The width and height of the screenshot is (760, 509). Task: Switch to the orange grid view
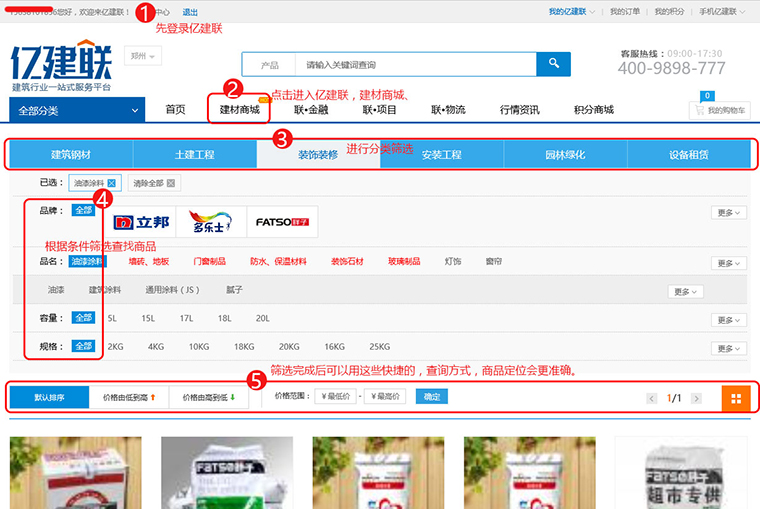736,398
